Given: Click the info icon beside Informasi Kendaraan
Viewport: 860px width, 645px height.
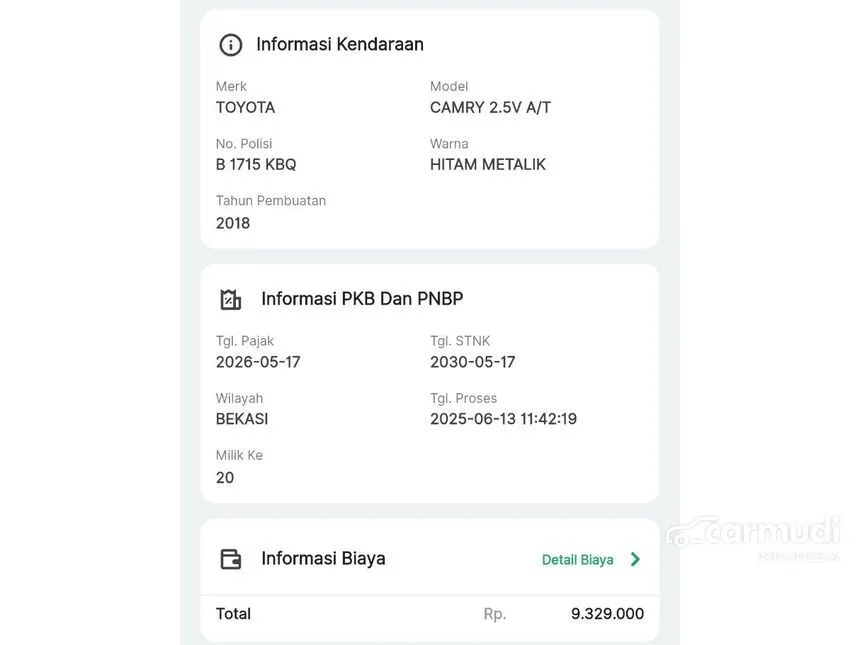Looking at the screenshot, I should (x=231, y=45).
